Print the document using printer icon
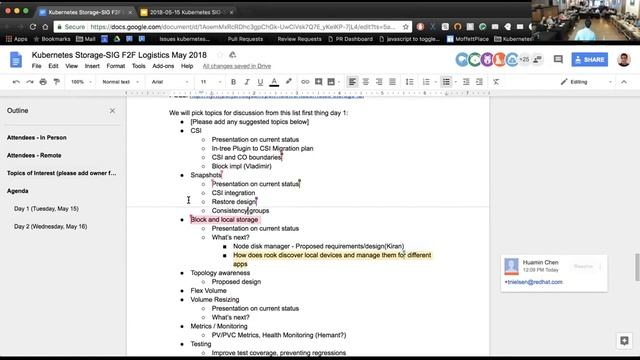The width and height of the screenshot is (640, 360). point(43,82)
